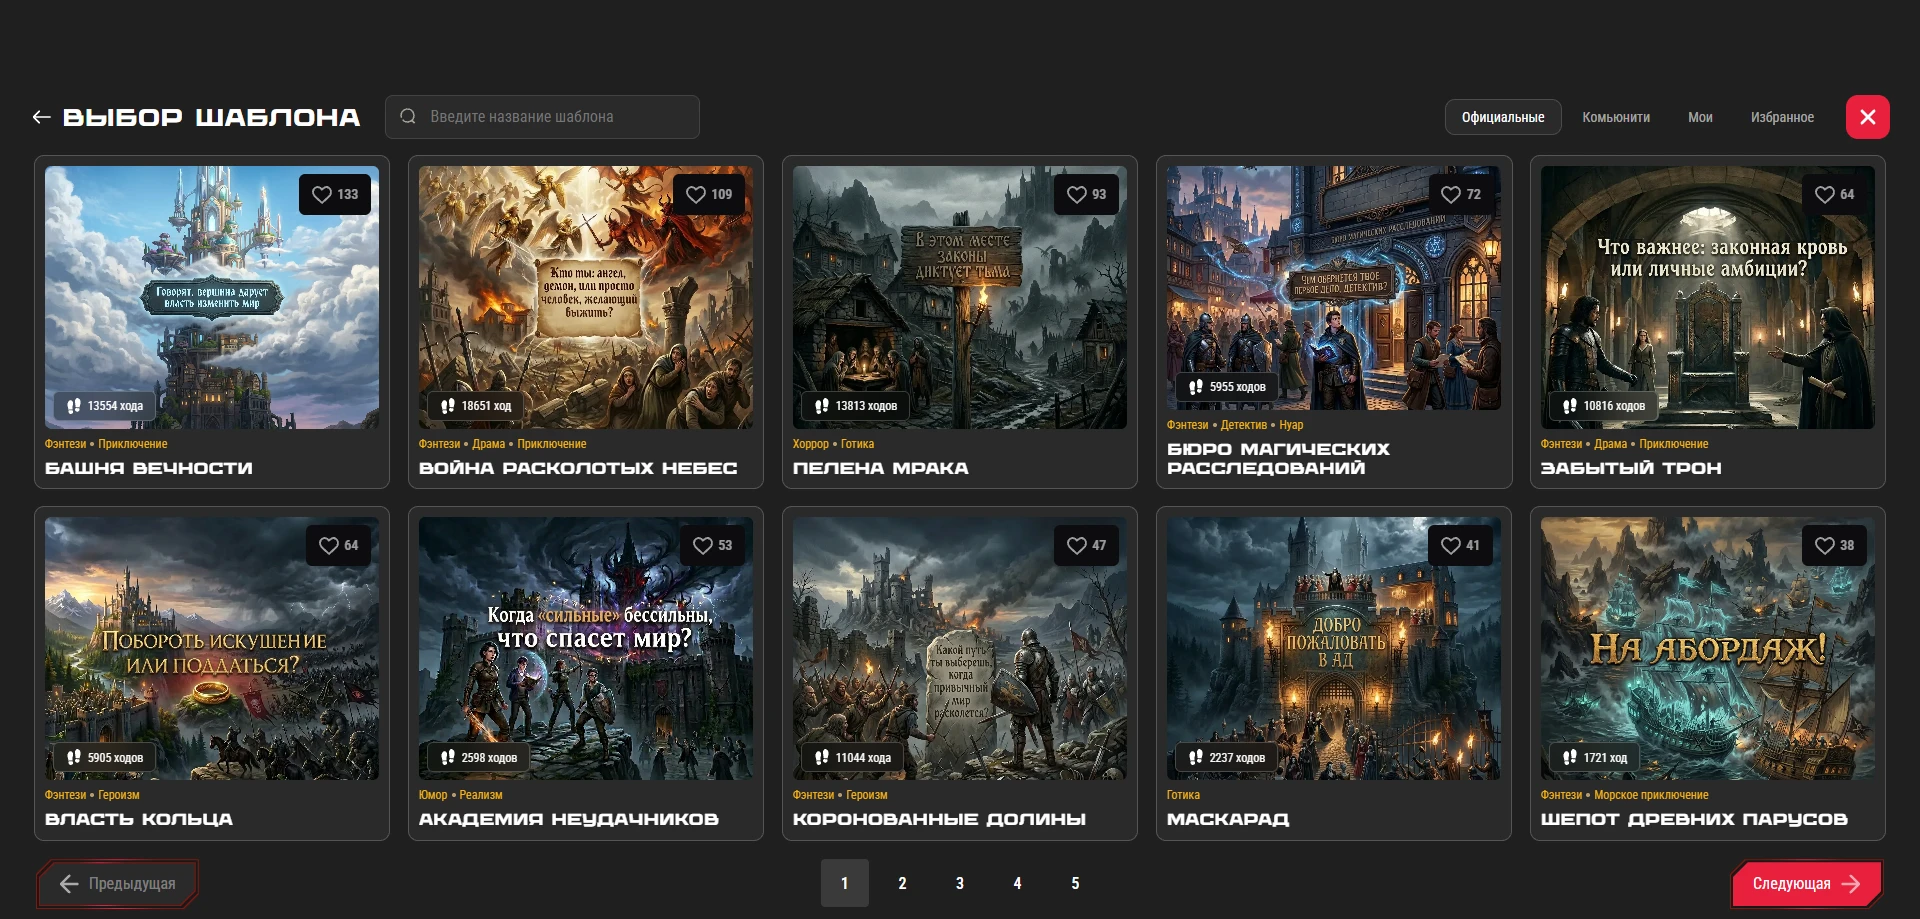Click the 11044 хода badge

click(853, 757)
